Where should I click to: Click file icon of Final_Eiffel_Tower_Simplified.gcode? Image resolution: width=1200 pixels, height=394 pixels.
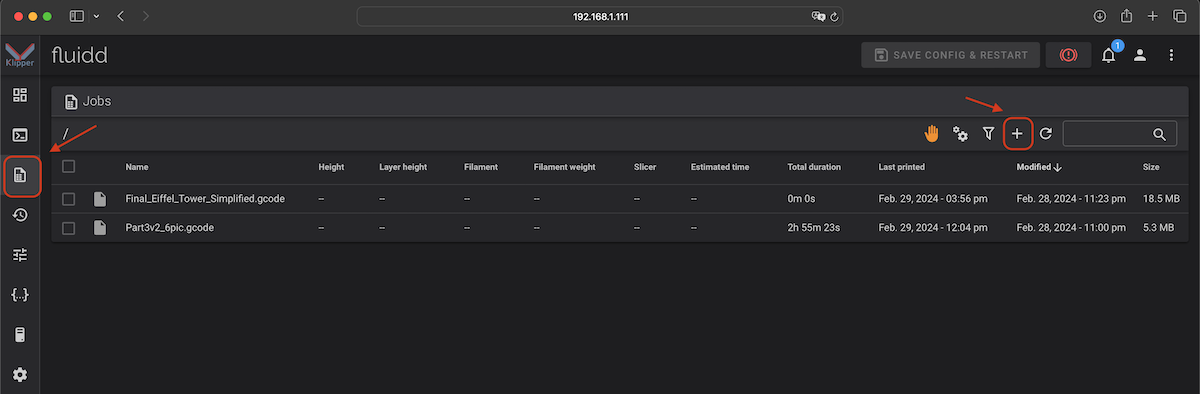(x=99, y=199)
